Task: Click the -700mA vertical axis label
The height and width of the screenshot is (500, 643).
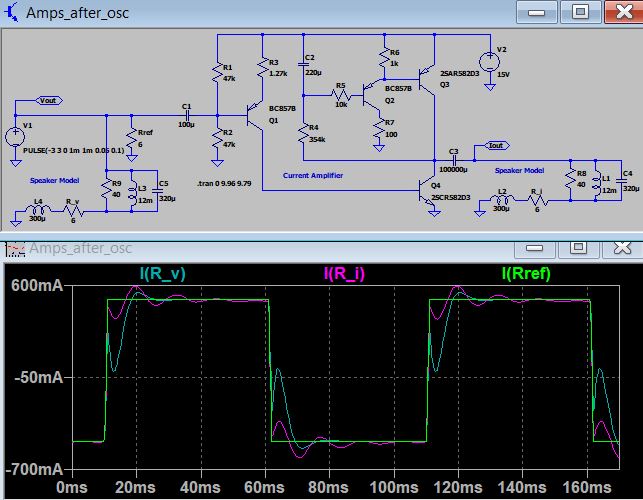Action: [x=34, y=469]
